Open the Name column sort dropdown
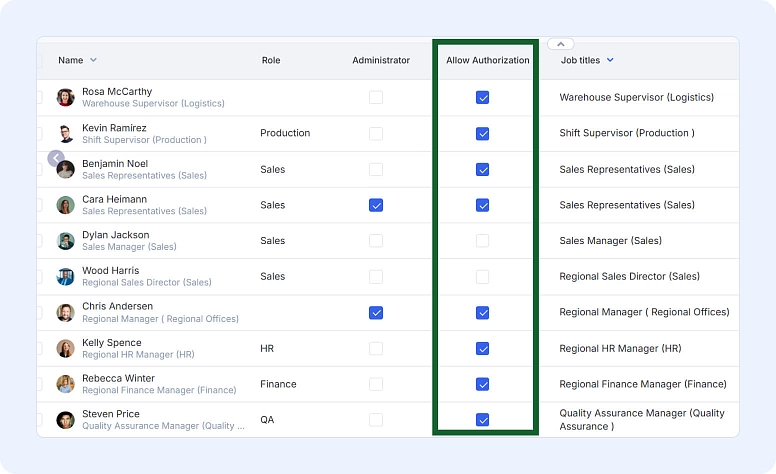The image size is (776, 474). click(94, 61)
